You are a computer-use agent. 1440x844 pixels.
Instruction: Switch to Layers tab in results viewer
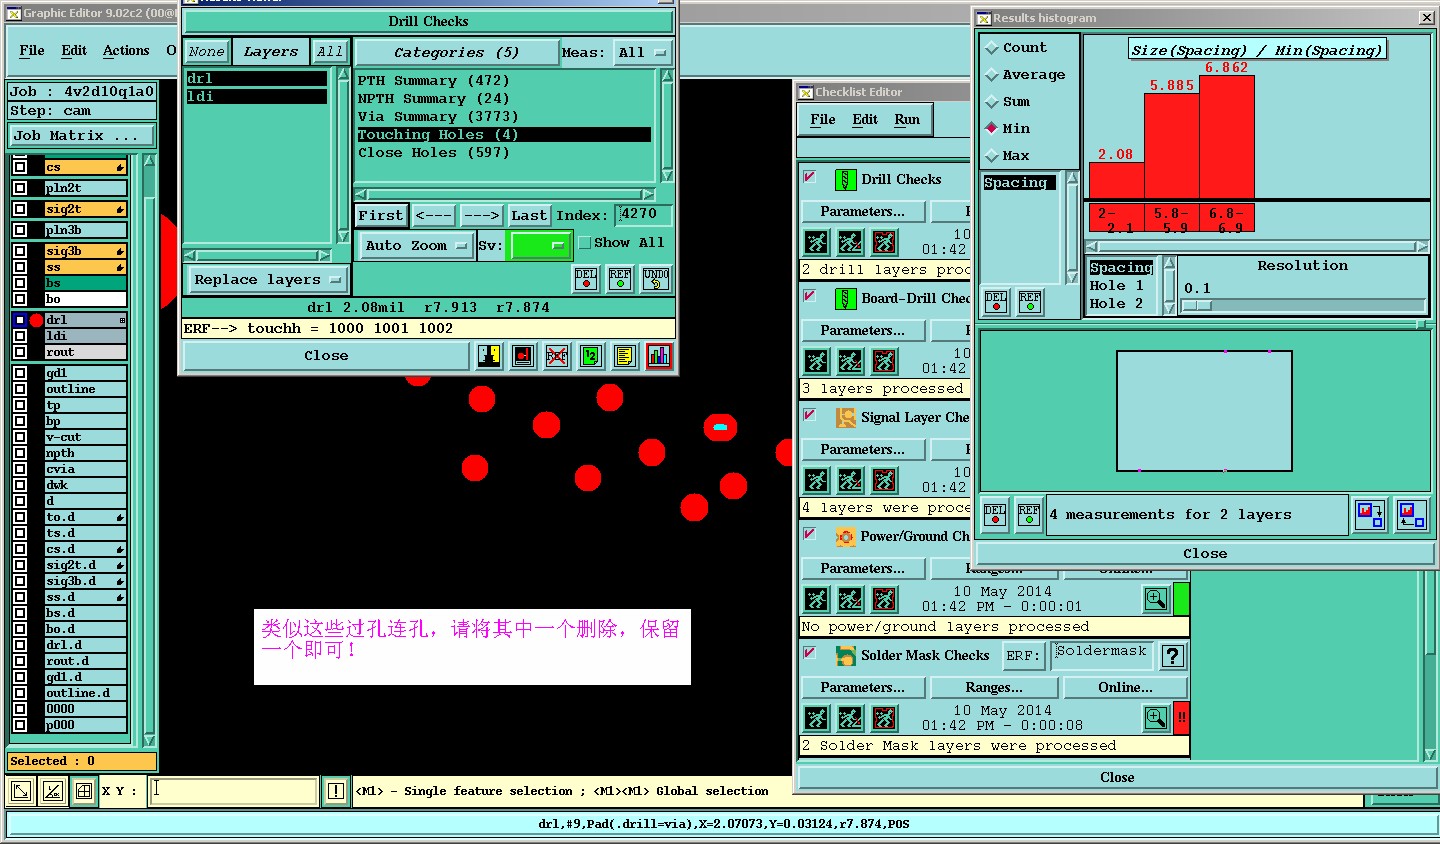tap(271, 52)
